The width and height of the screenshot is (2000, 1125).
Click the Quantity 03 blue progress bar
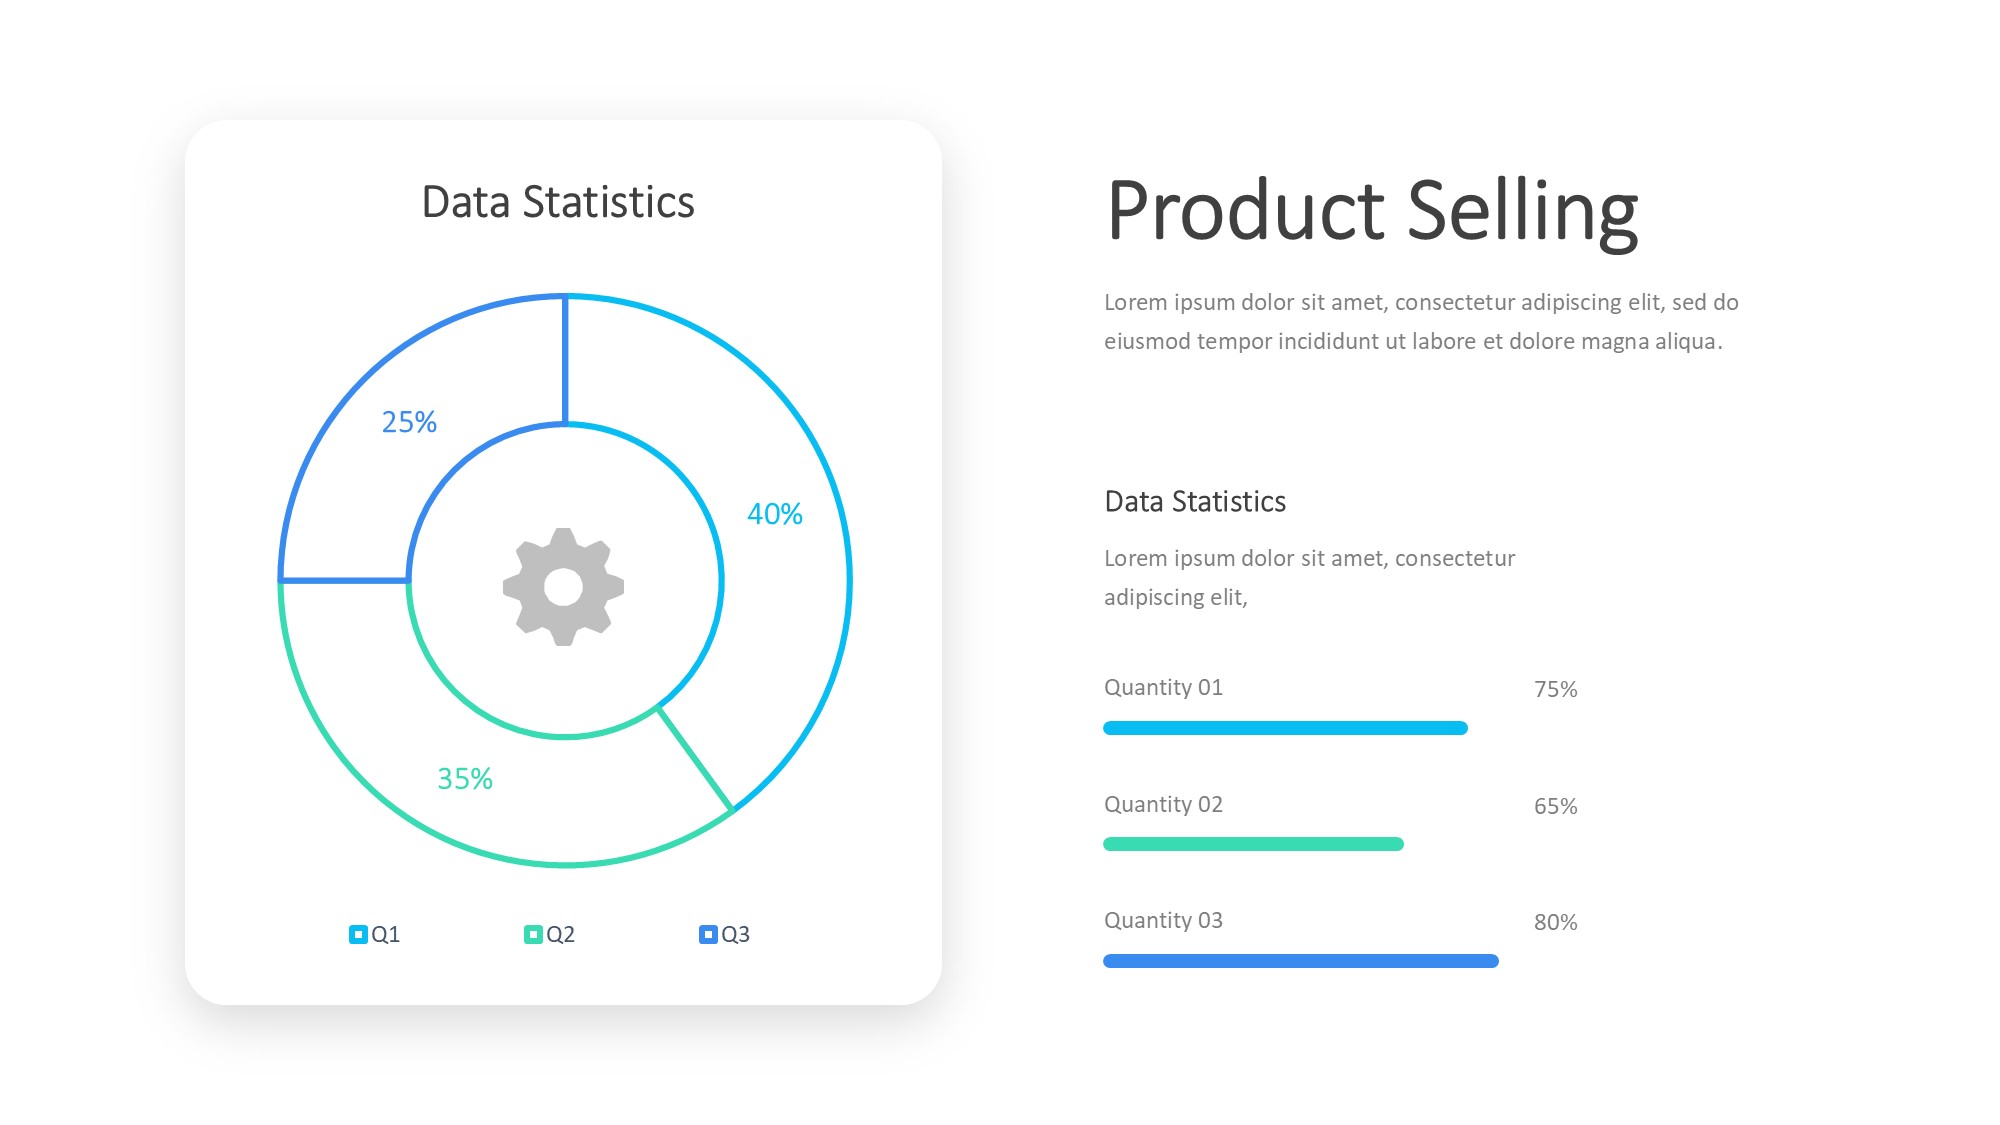pos(1300,961)
